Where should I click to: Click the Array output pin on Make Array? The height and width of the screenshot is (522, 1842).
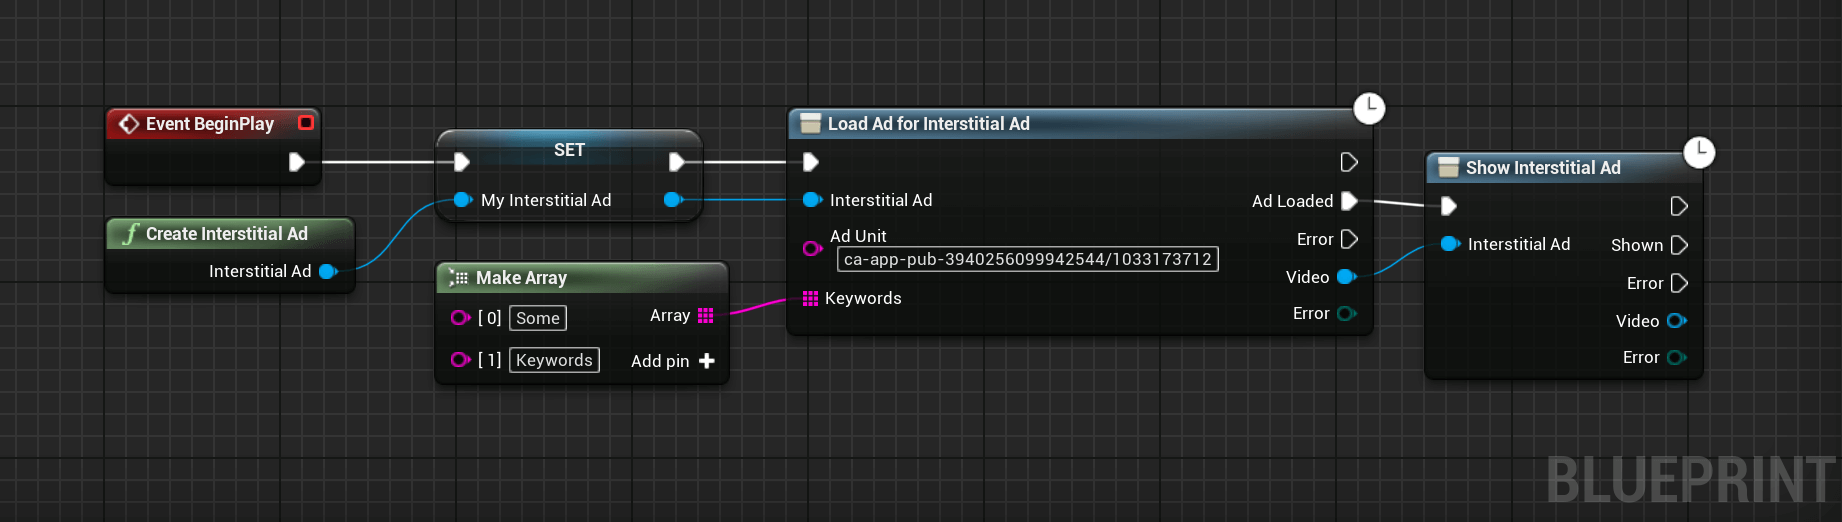tap(706, 316)
